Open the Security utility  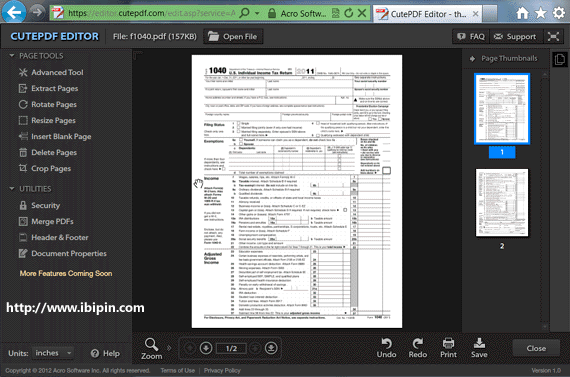39,205
